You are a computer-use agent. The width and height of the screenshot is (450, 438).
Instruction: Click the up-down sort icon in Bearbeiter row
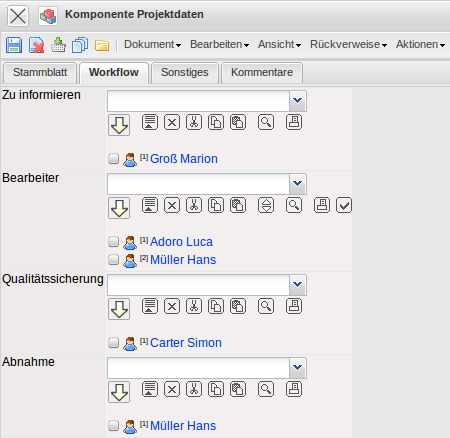(x=266, y=205)
